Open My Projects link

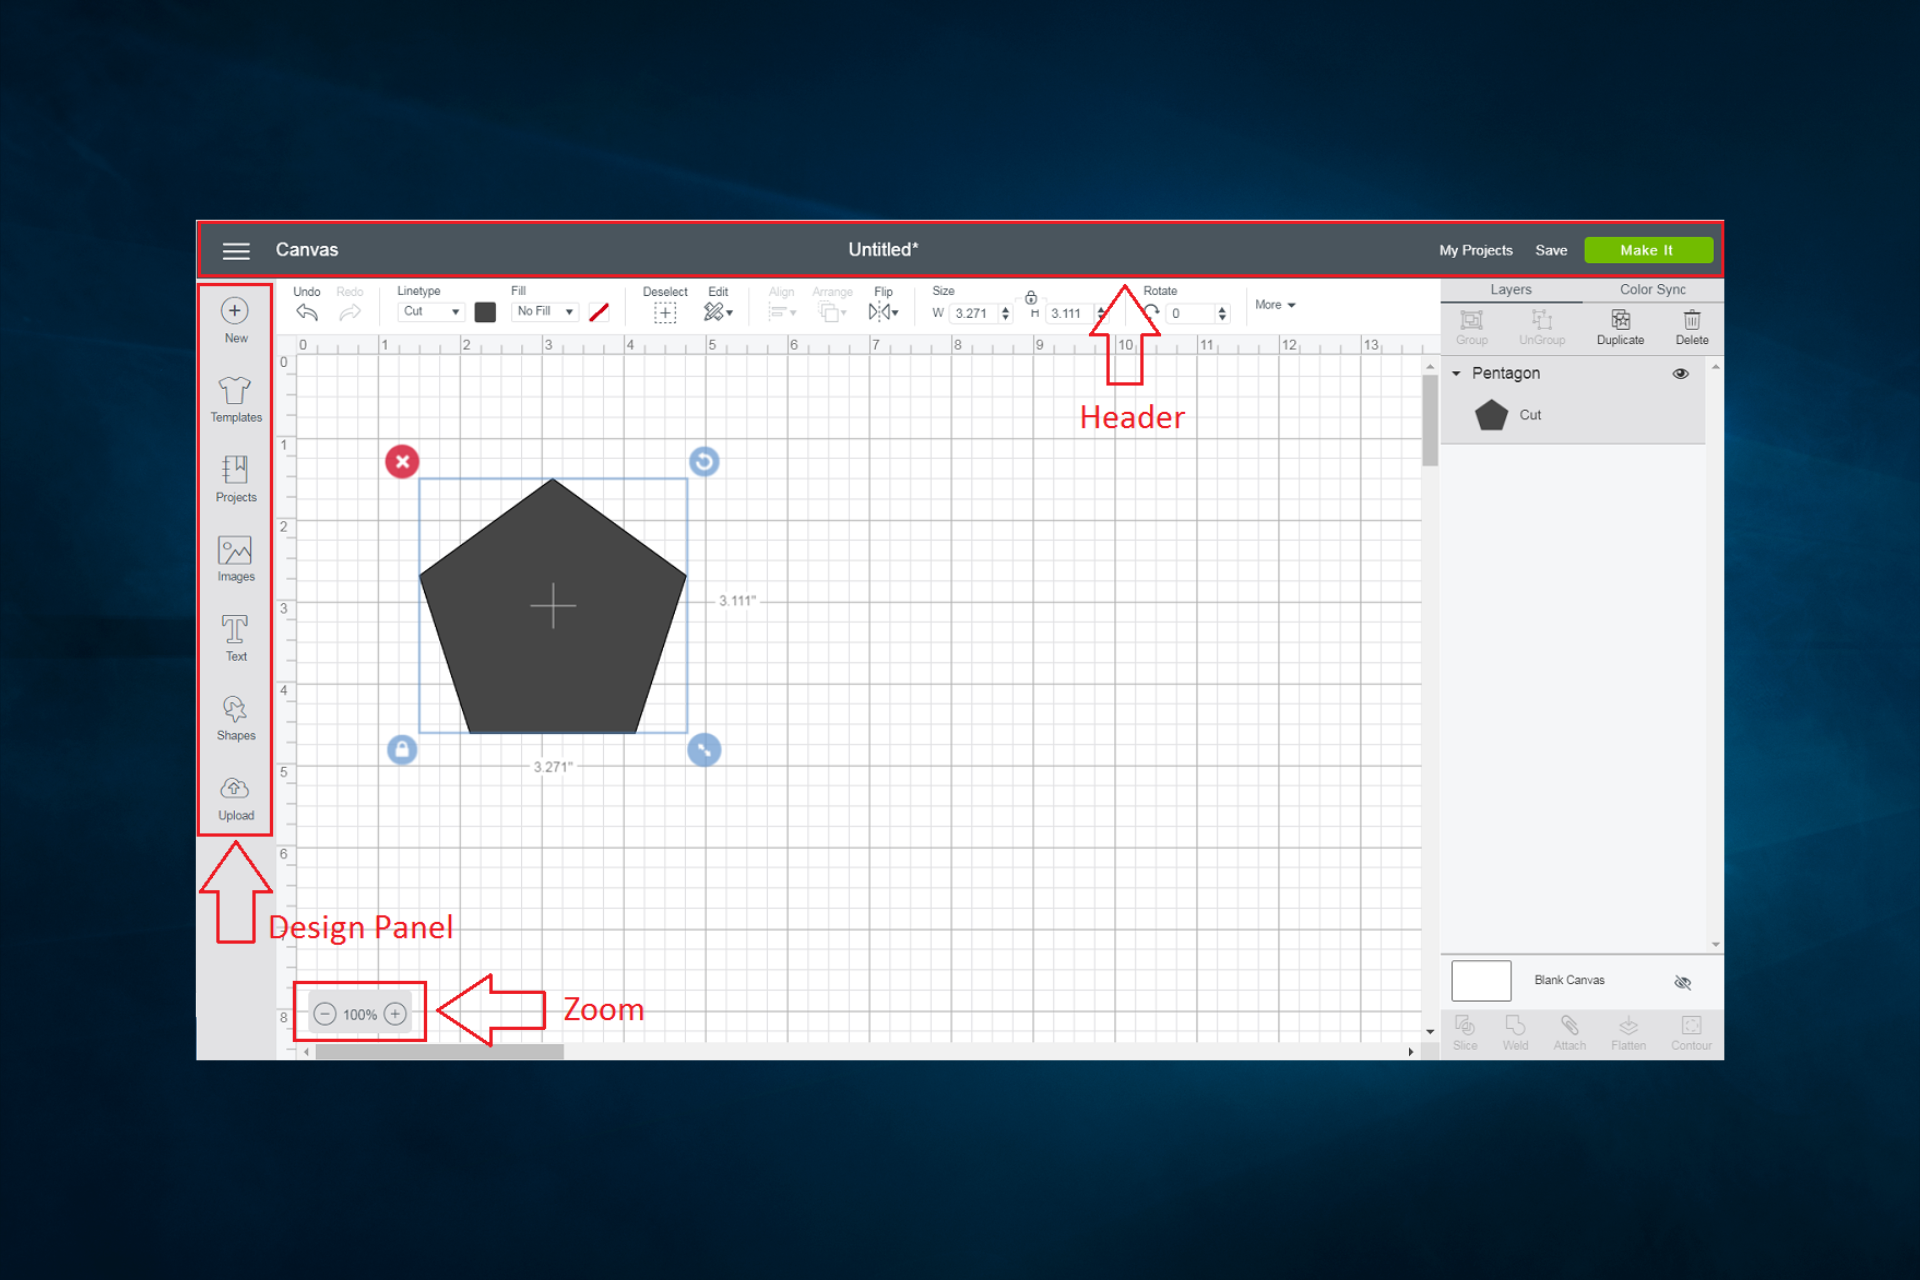coord(1475,250)
